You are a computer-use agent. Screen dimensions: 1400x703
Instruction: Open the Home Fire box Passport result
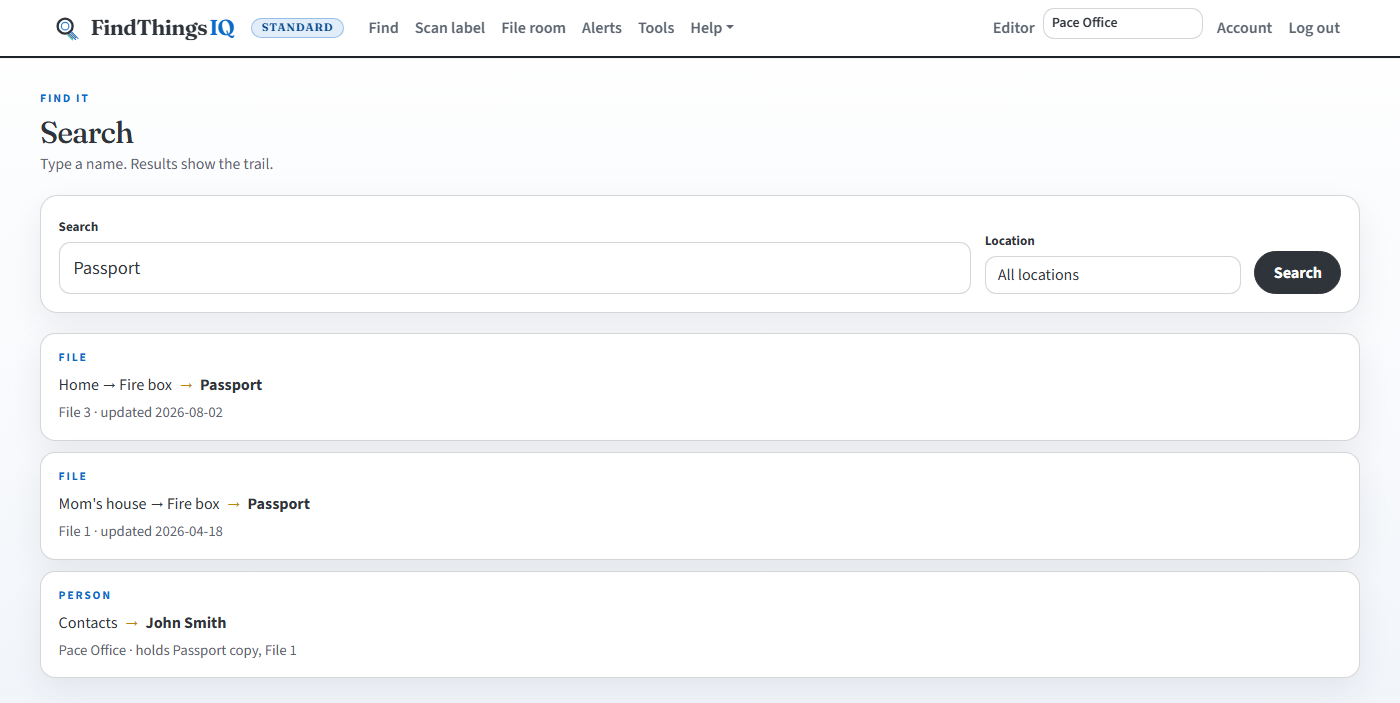tap(700, 387)
